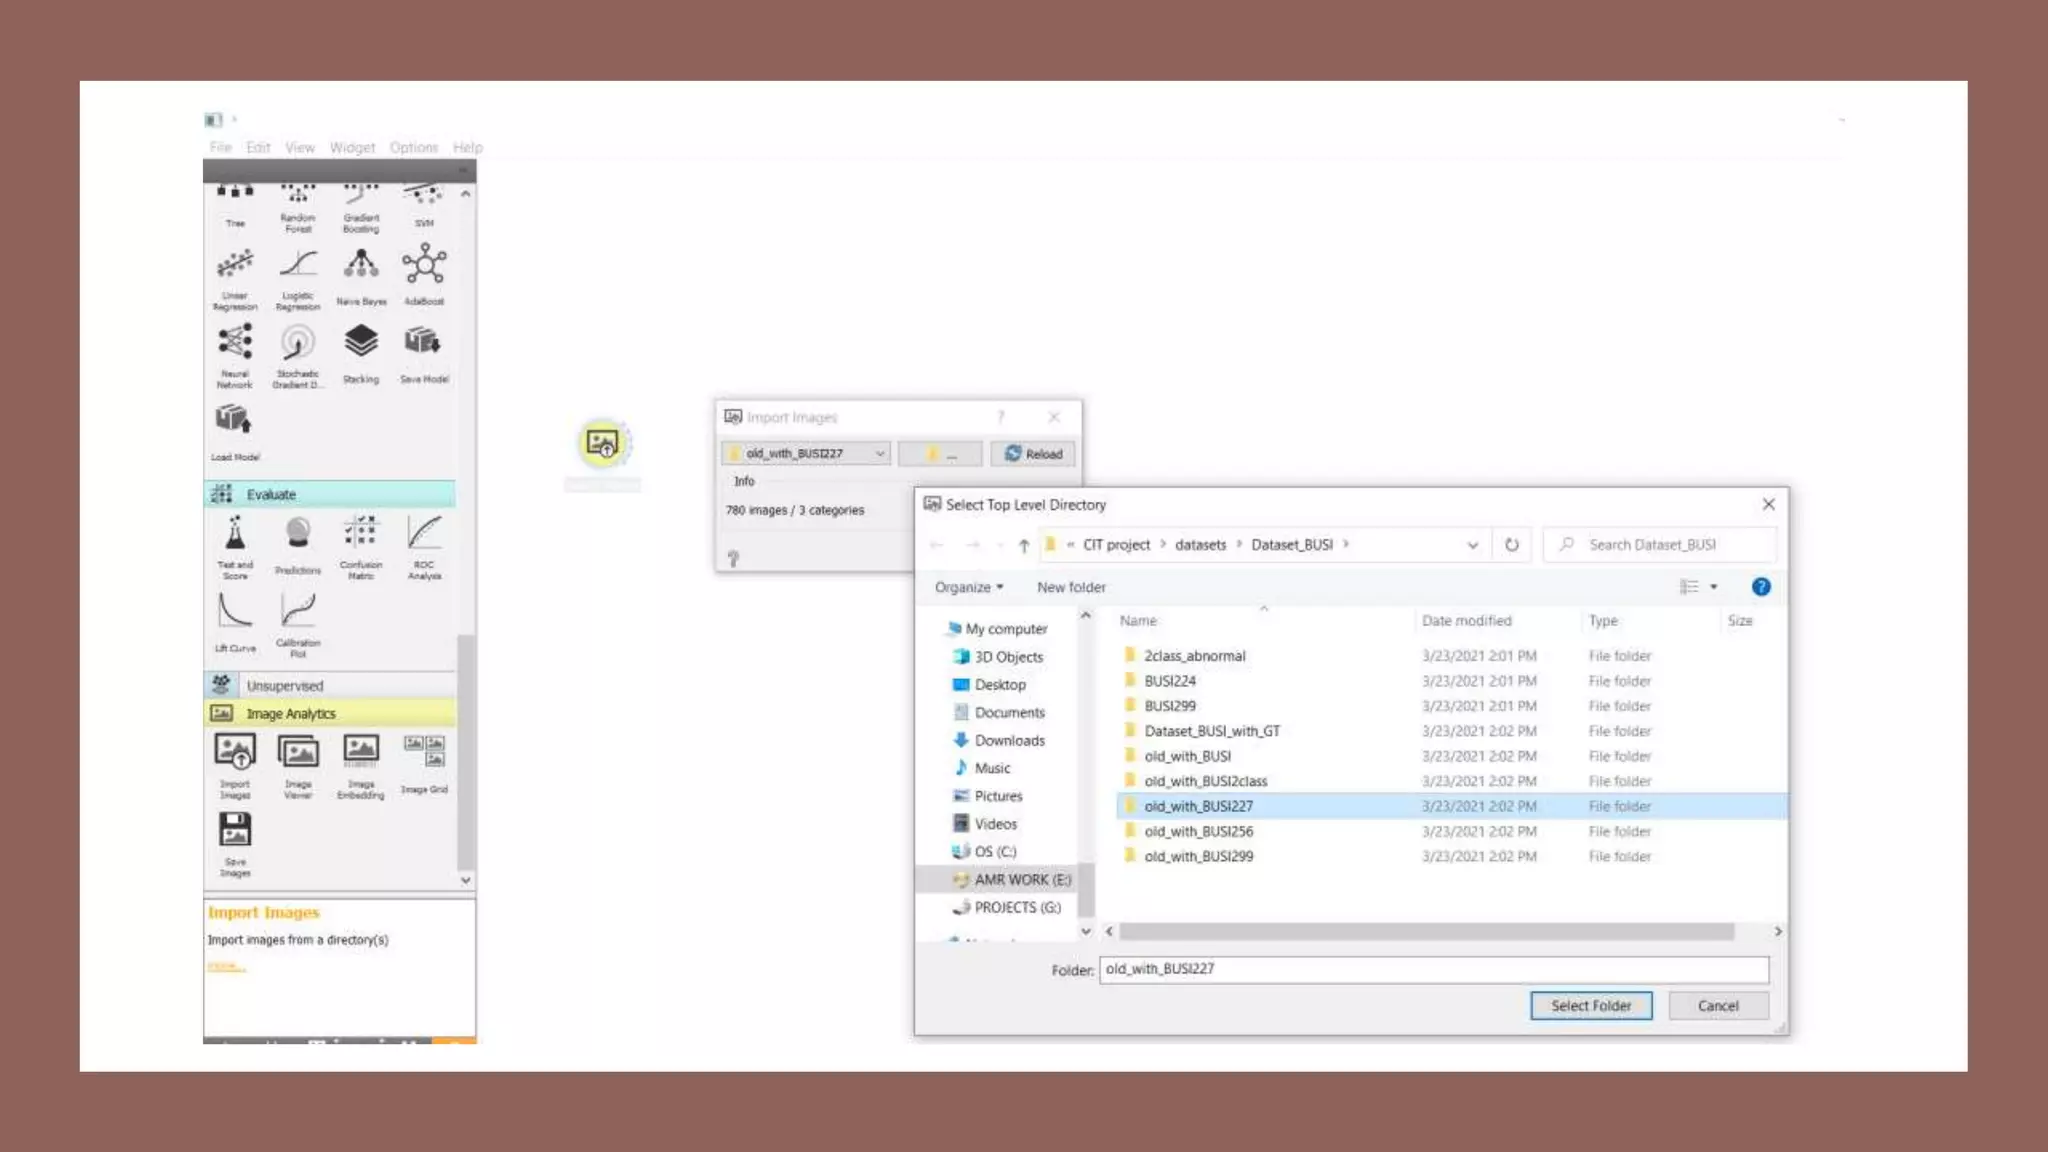Select the Random Forest widget
Image resolution: width=2048 pixels, height=1152 pixels.
(x=298, y=207)
